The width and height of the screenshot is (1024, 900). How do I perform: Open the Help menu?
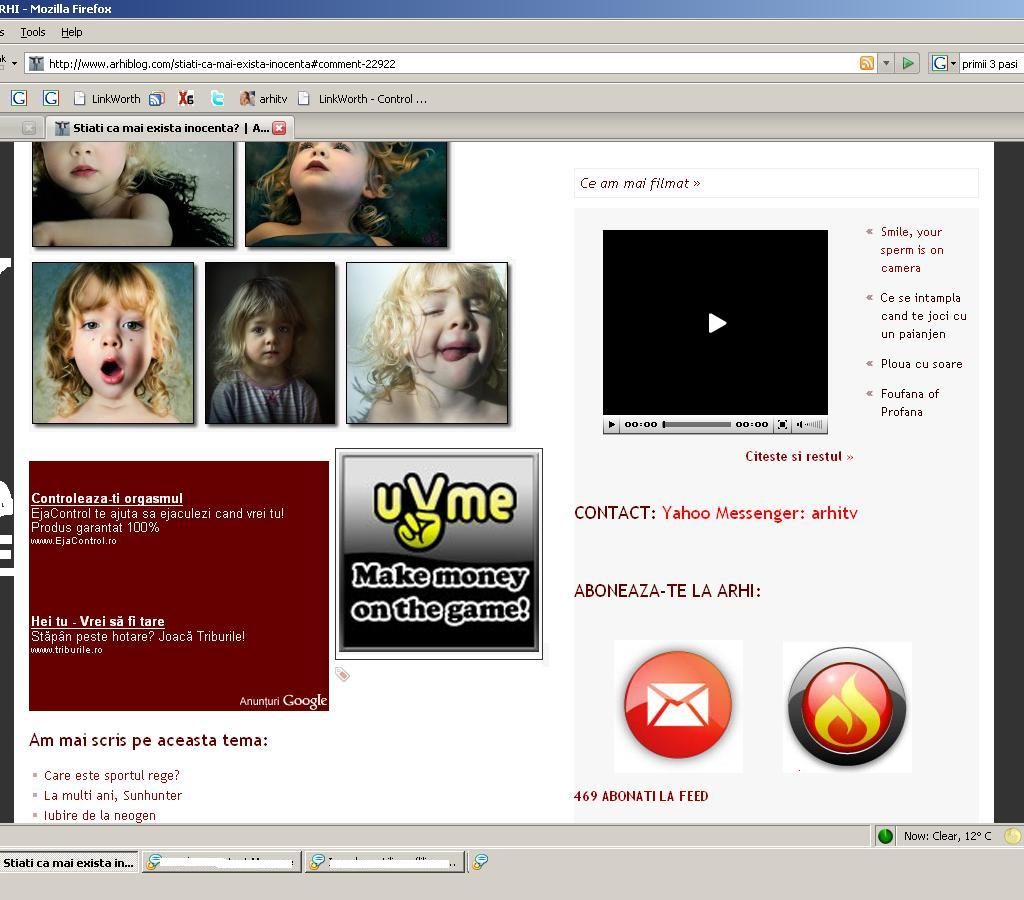[x=71, y=32]
